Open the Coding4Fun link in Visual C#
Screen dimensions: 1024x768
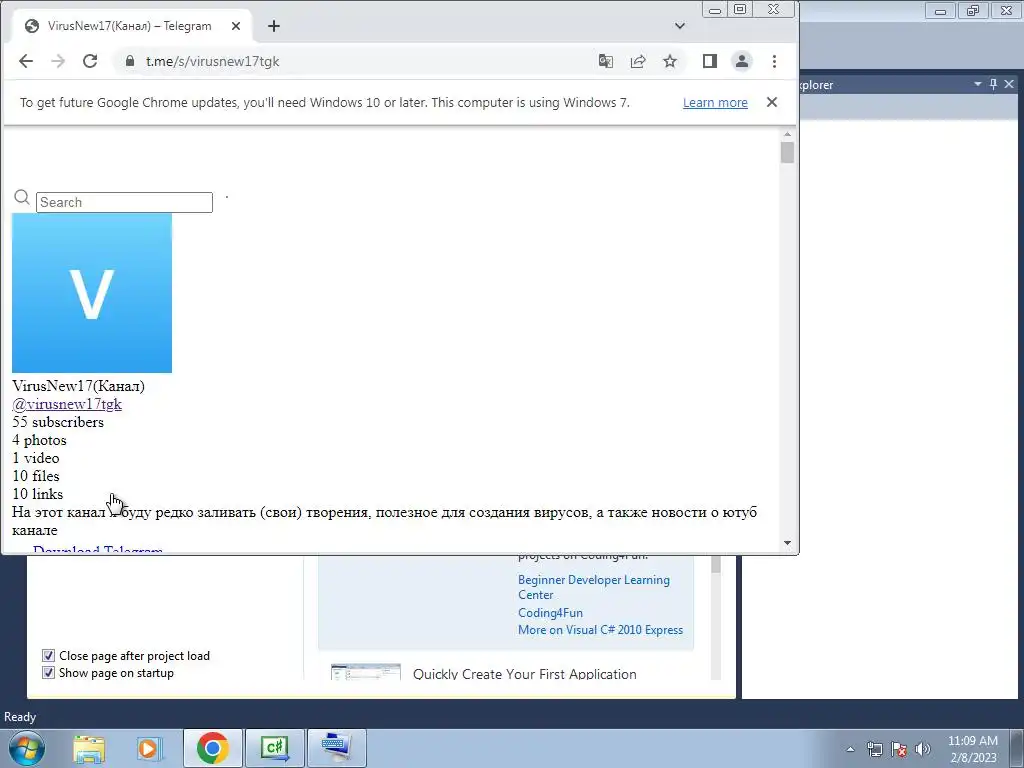tap(550, 613)
